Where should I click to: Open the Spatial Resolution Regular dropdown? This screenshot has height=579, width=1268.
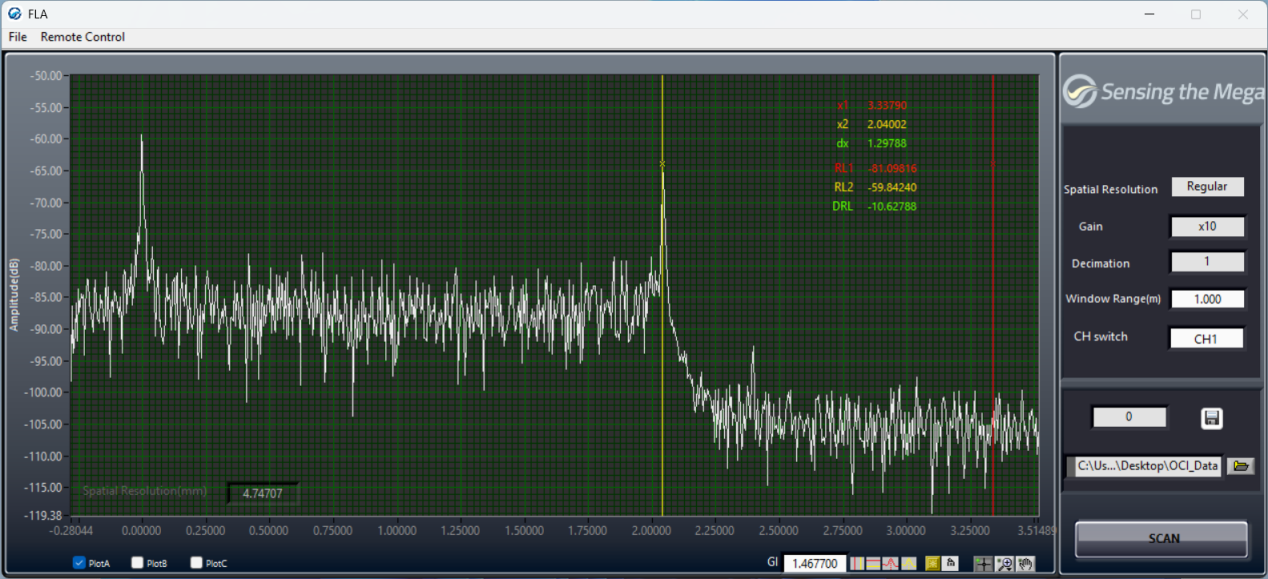tap(1207, 187)
